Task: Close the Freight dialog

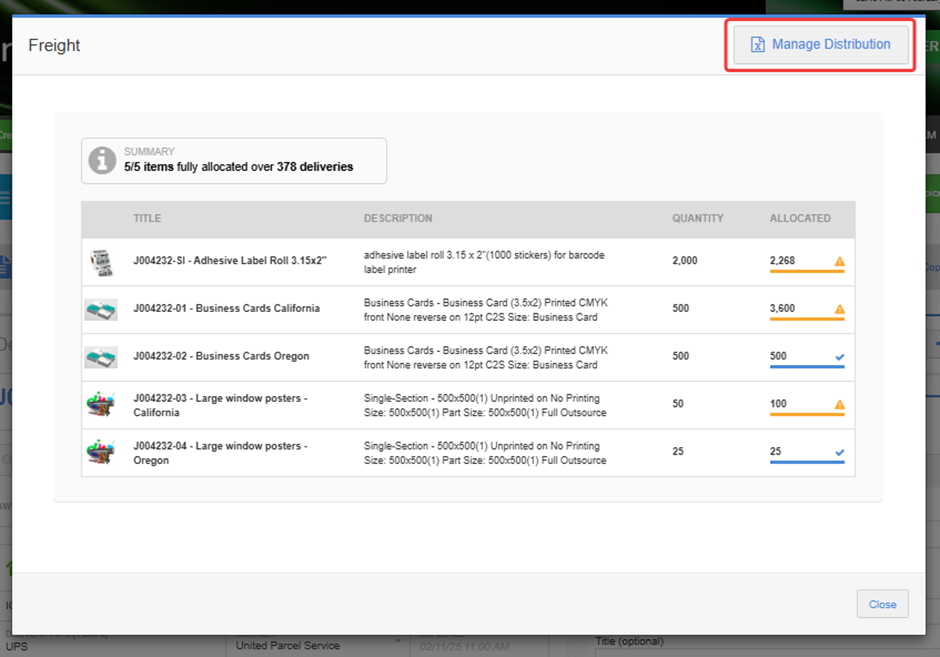Action: click(882, 604)
